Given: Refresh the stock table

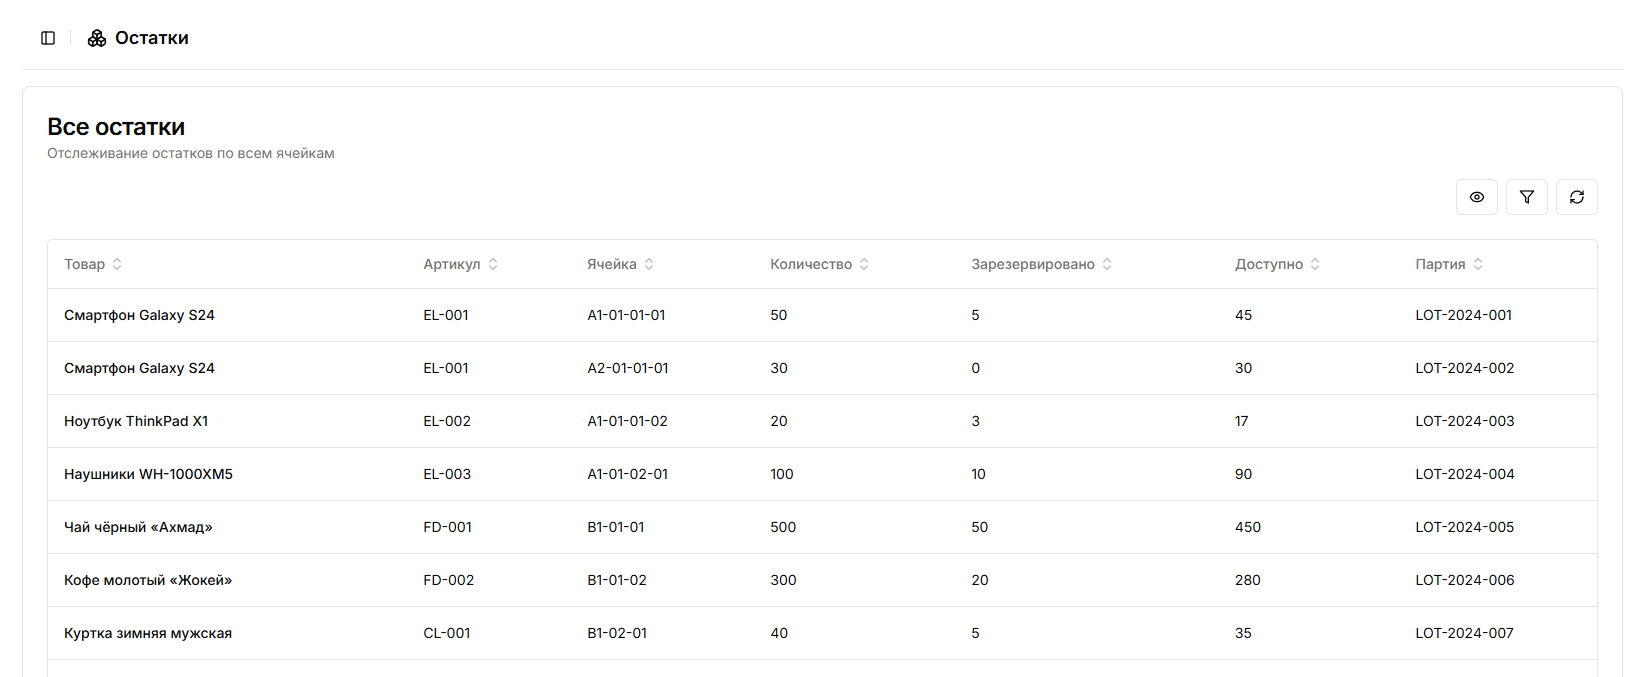Looking at the screenshot, I should pyautogui.click(x=1576, y=197).
